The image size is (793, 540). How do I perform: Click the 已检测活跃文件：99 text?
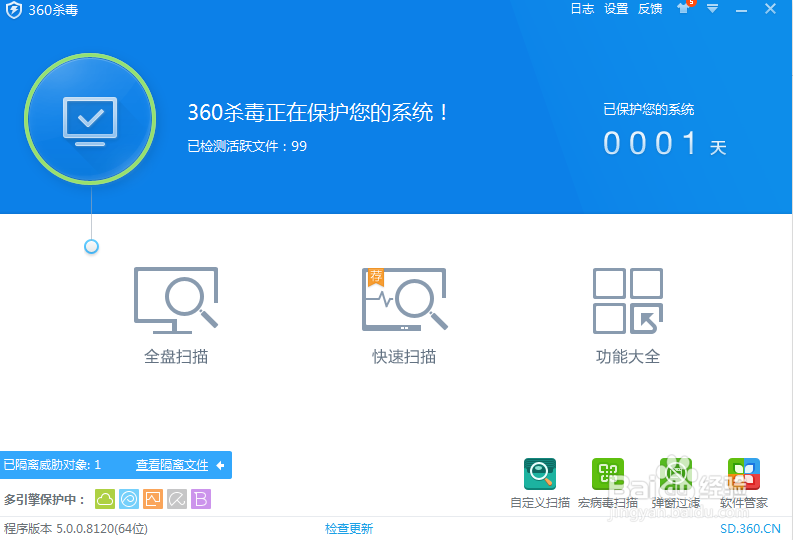[x=247, y=146]
